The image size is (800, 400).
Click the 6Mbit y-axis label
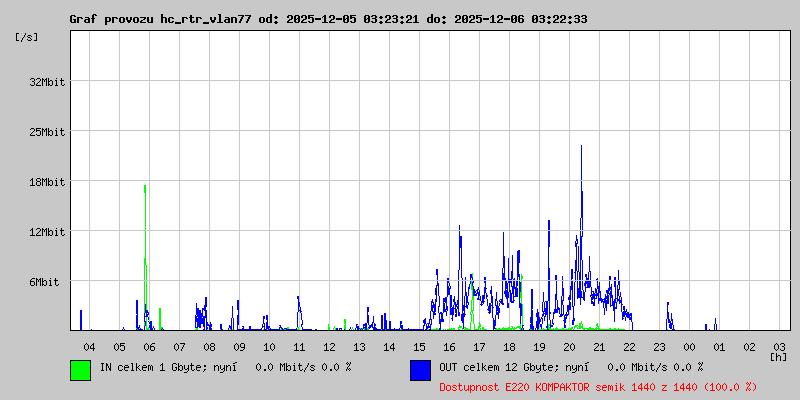coord(44,282)
